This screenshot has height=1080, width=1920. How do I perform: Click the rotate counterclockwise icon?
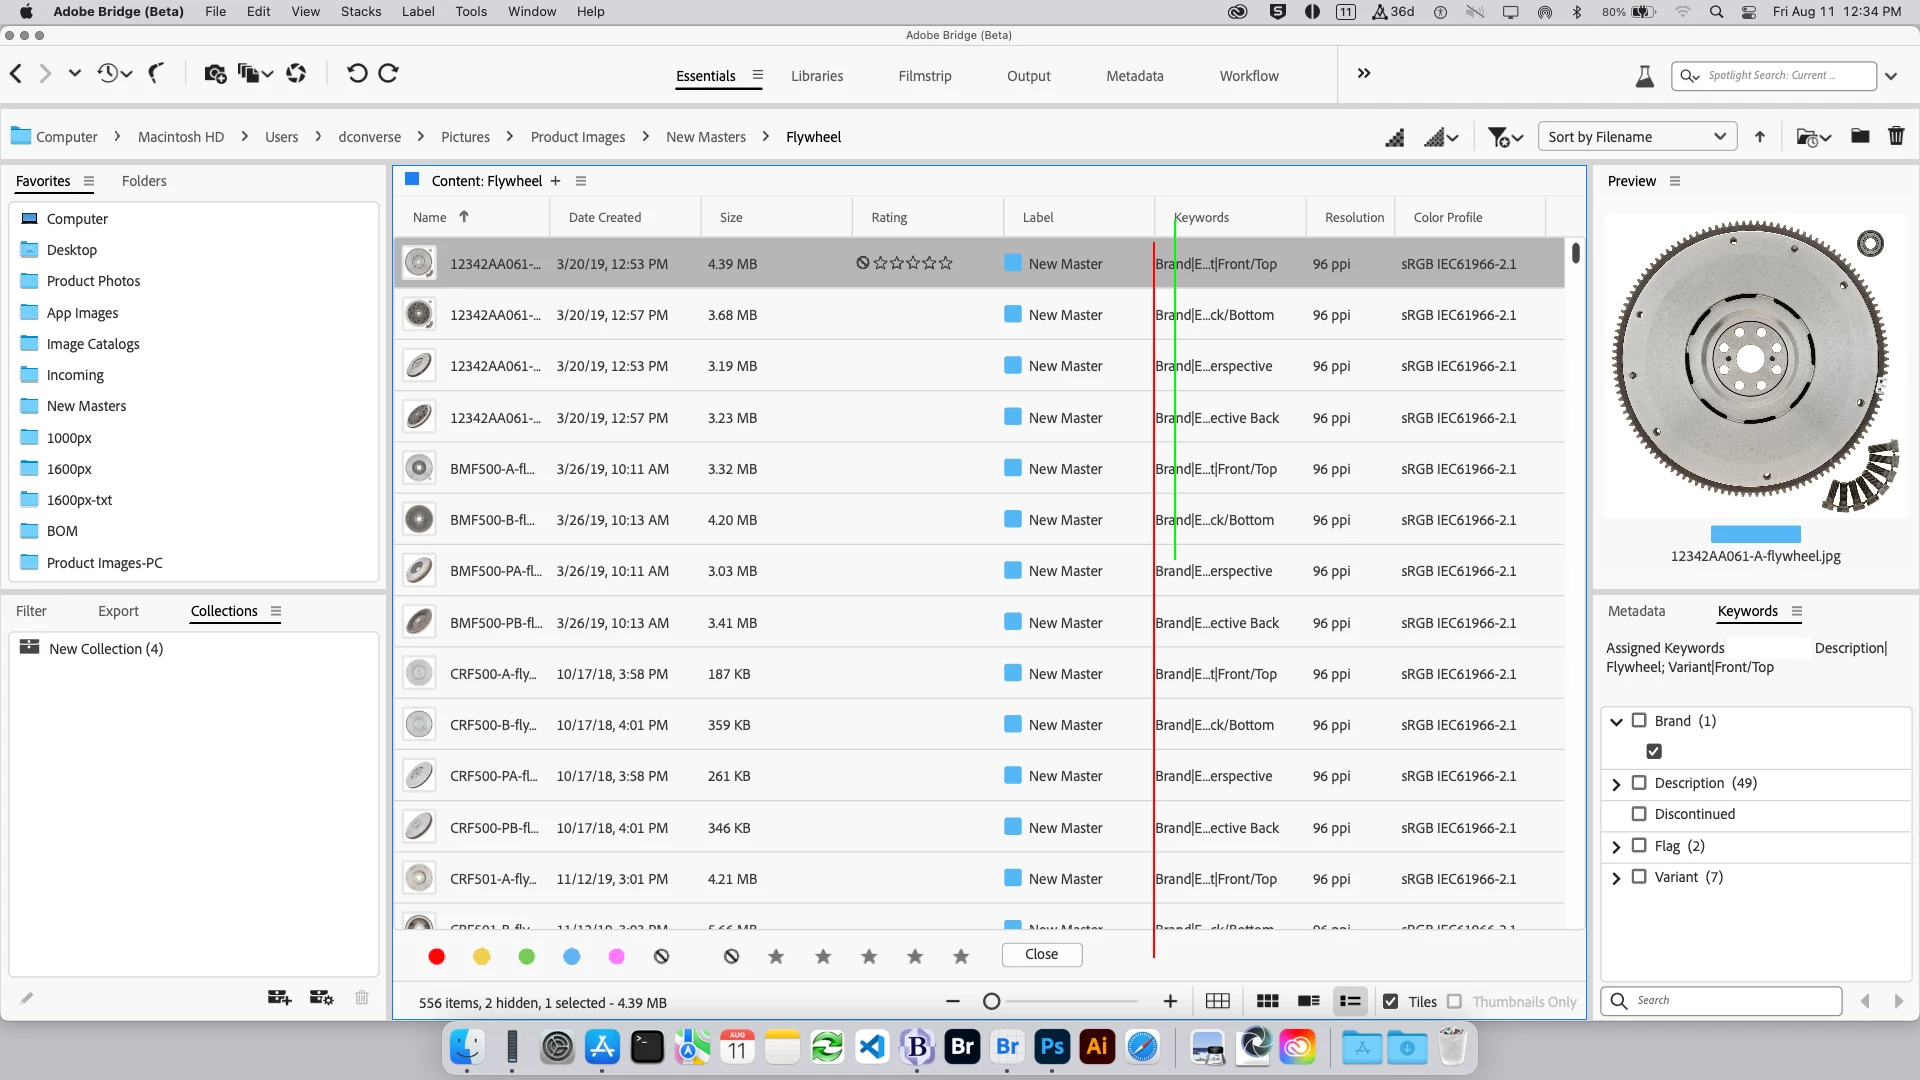pos(356,73)
